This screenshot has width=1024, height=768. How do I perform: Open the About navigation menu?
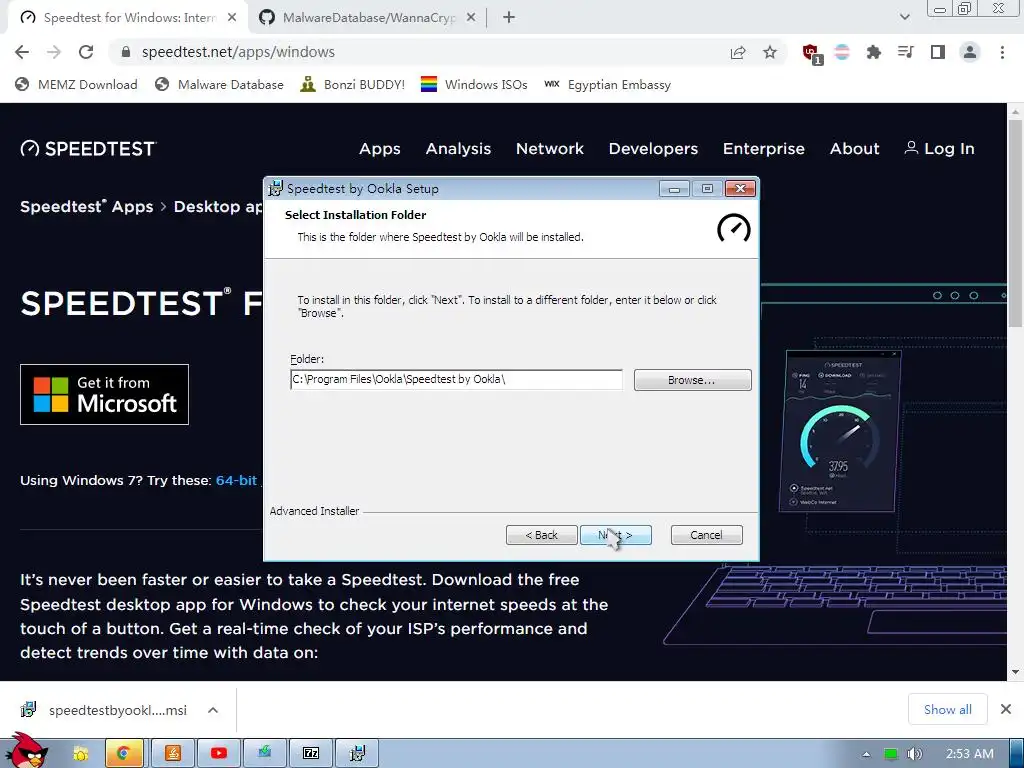click(x=854, y=149)
